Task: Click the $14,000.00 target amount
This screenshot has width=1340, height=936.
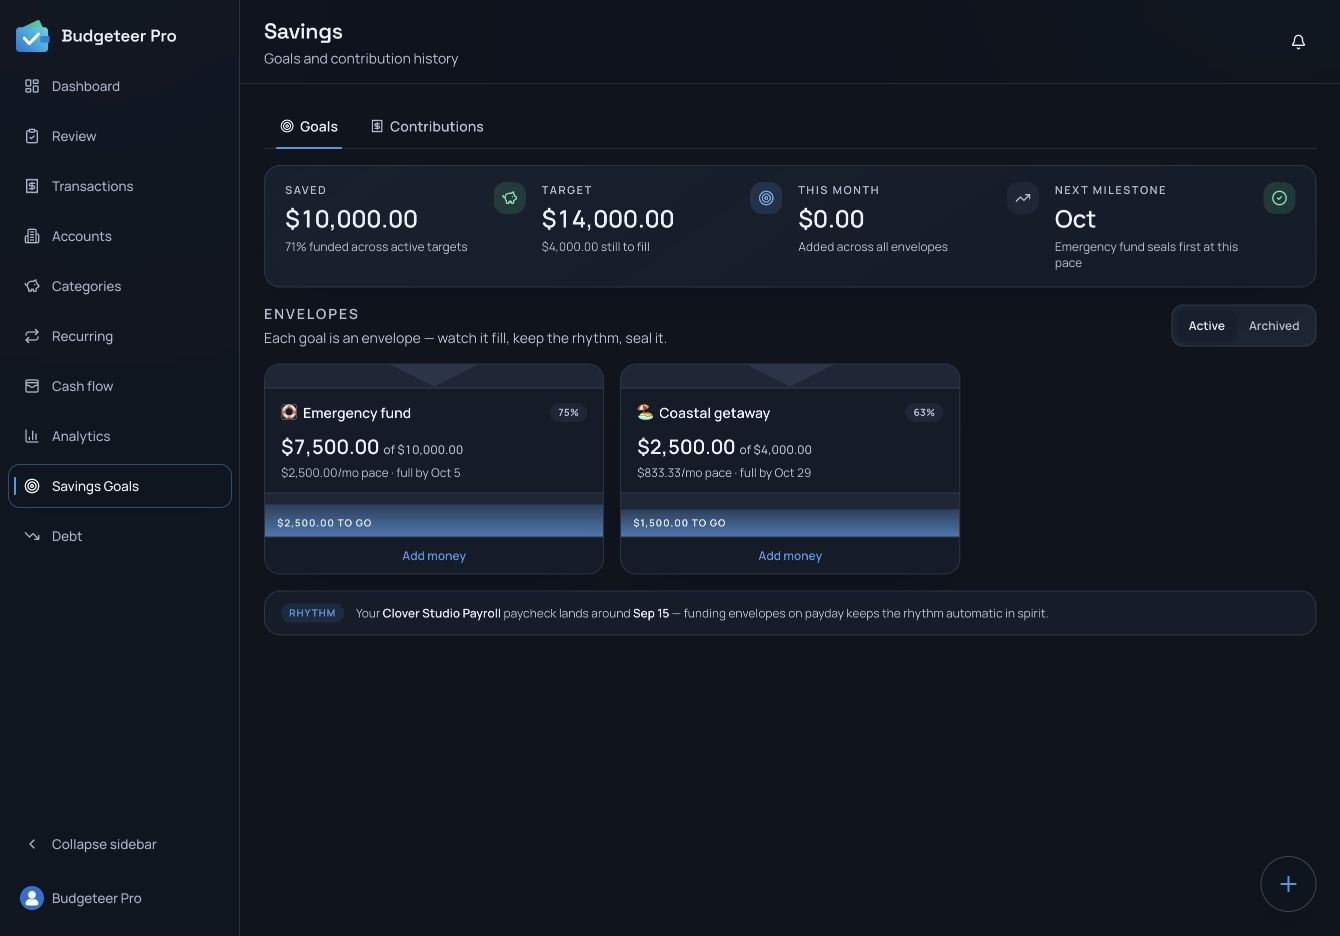Action: tap(608, 219)
